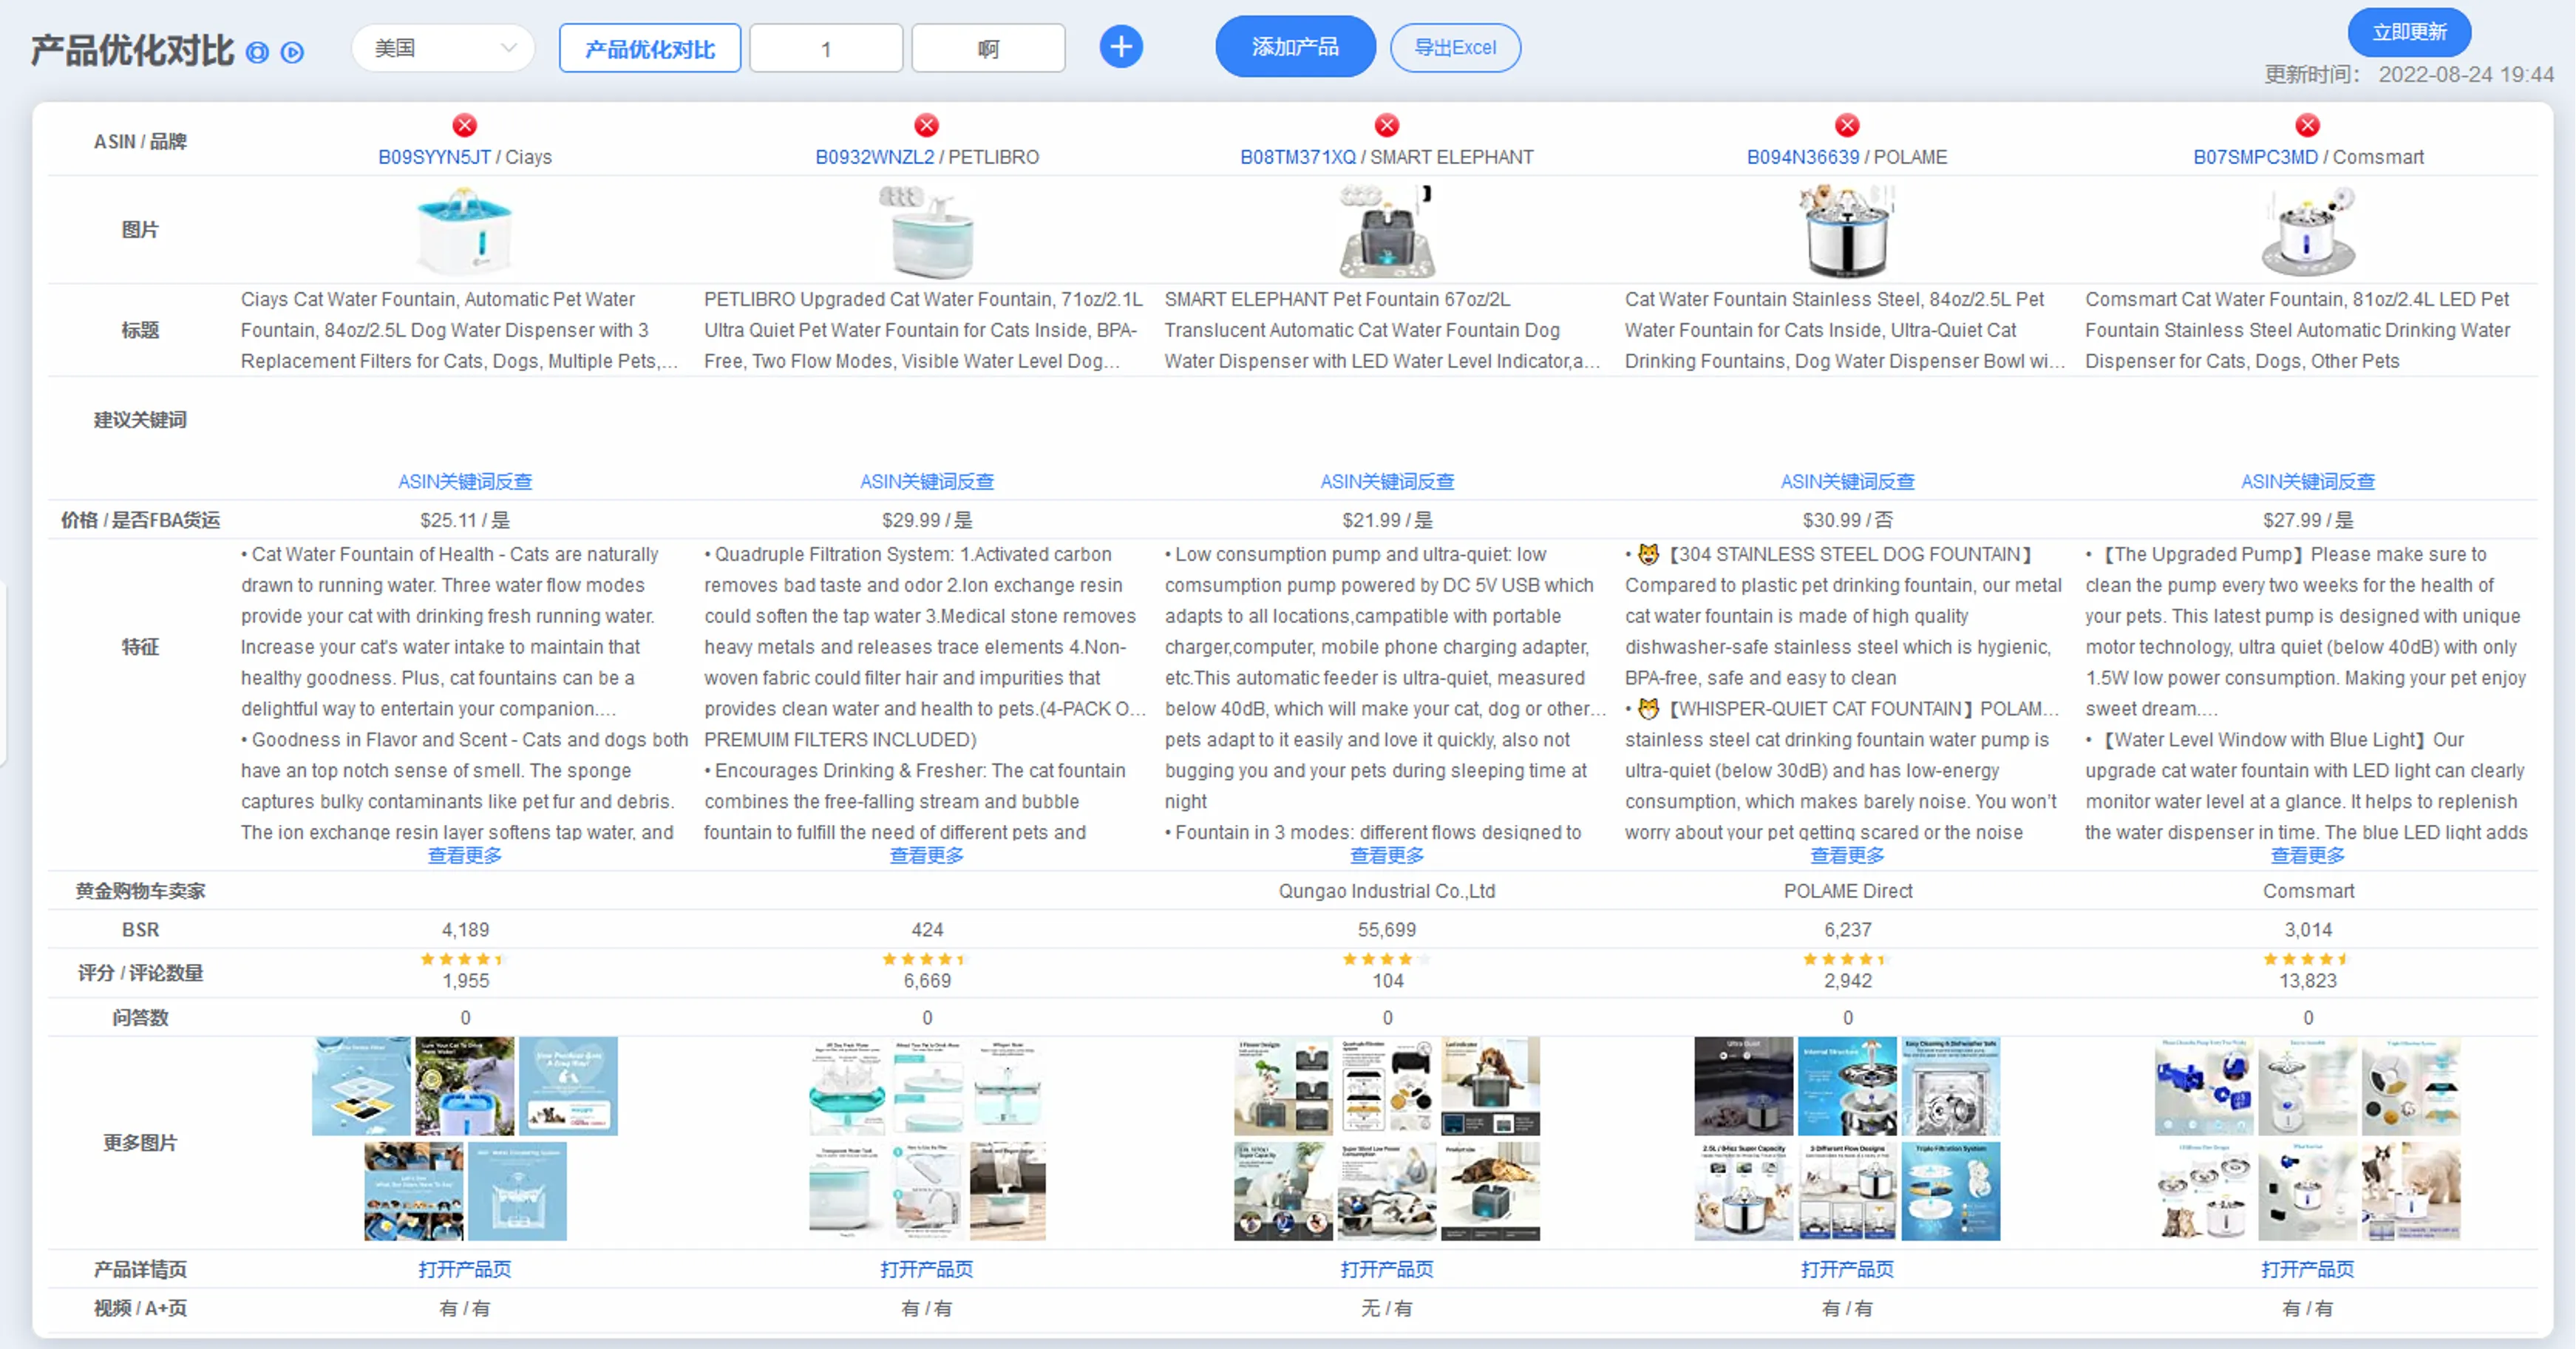The height and width of the screenshot is (1349, 2576).
Task: Switch to the tab labeled 1
Action: pyautogui.click(x=826, y=48)
